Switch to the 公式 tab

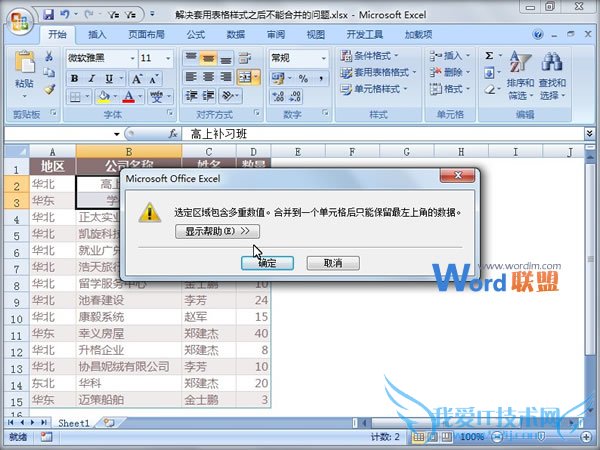coord(196,35)
